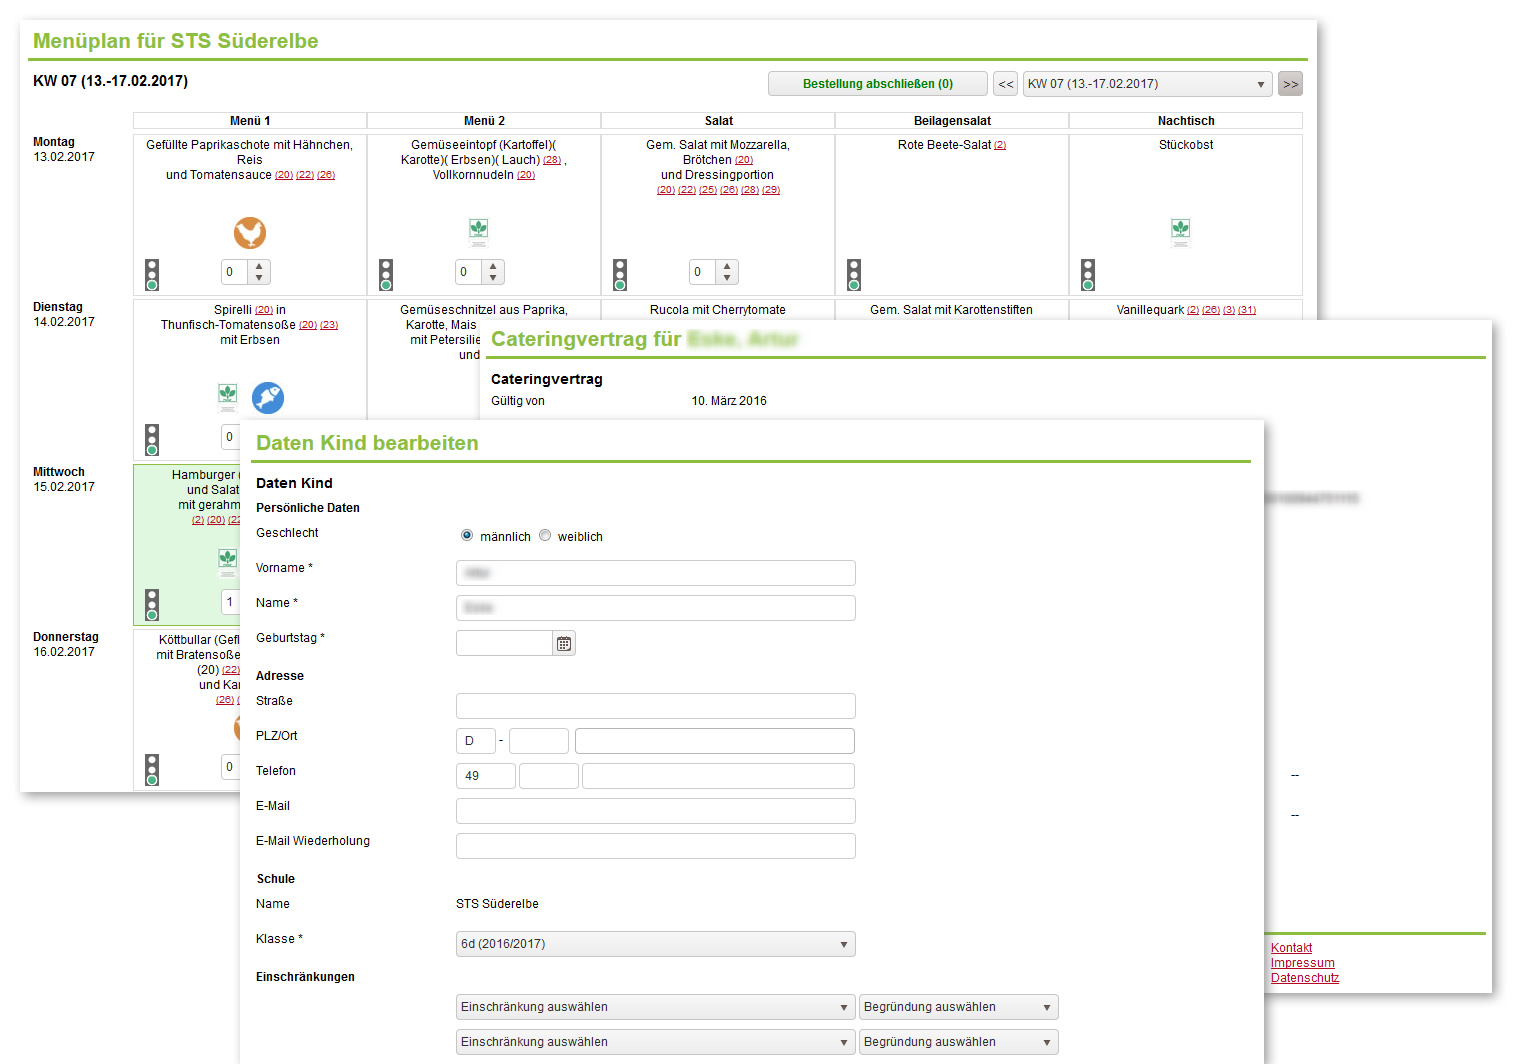The image size is (1514, 1064).
Task: Open the first Begründung auswählen dropdown
Action: click(x=958, y=1007)
